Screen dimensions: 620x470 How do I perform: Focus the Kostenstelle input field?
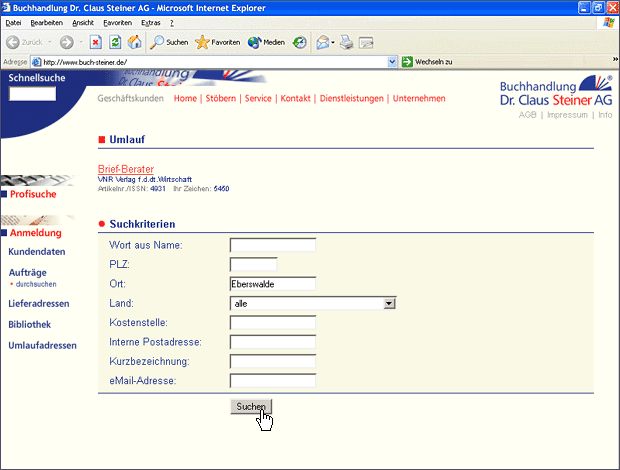pos(273,323)
